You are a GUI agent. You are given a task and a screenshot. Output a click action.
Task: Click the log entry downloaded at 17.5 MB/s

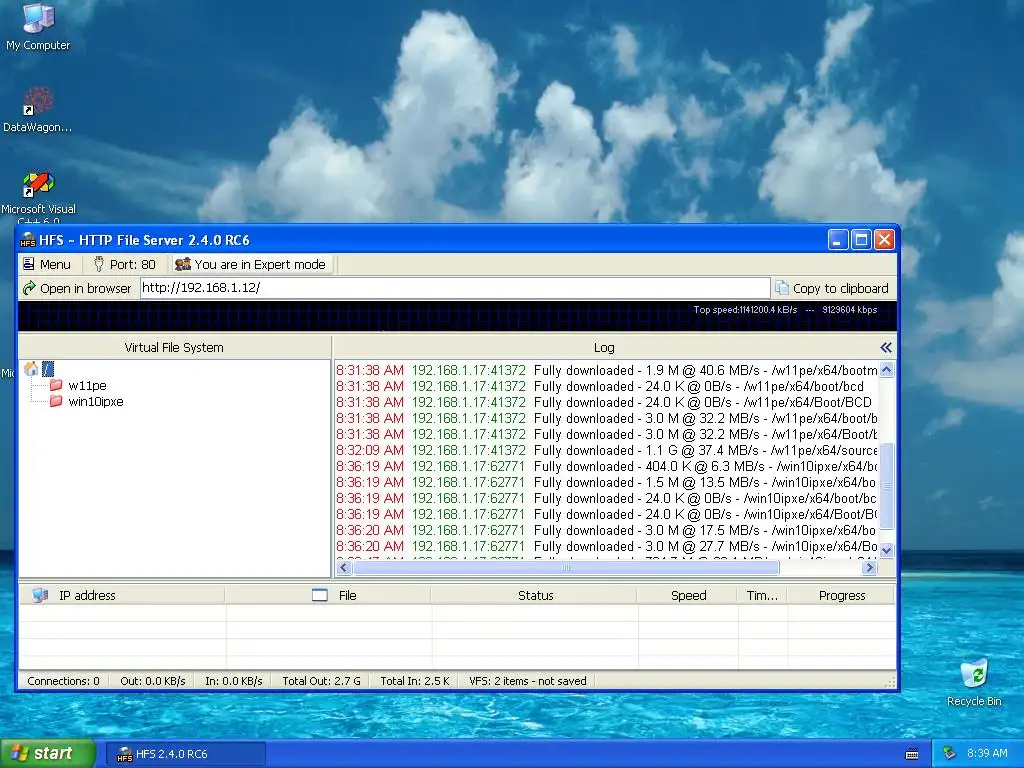click(x=607, y=530)
